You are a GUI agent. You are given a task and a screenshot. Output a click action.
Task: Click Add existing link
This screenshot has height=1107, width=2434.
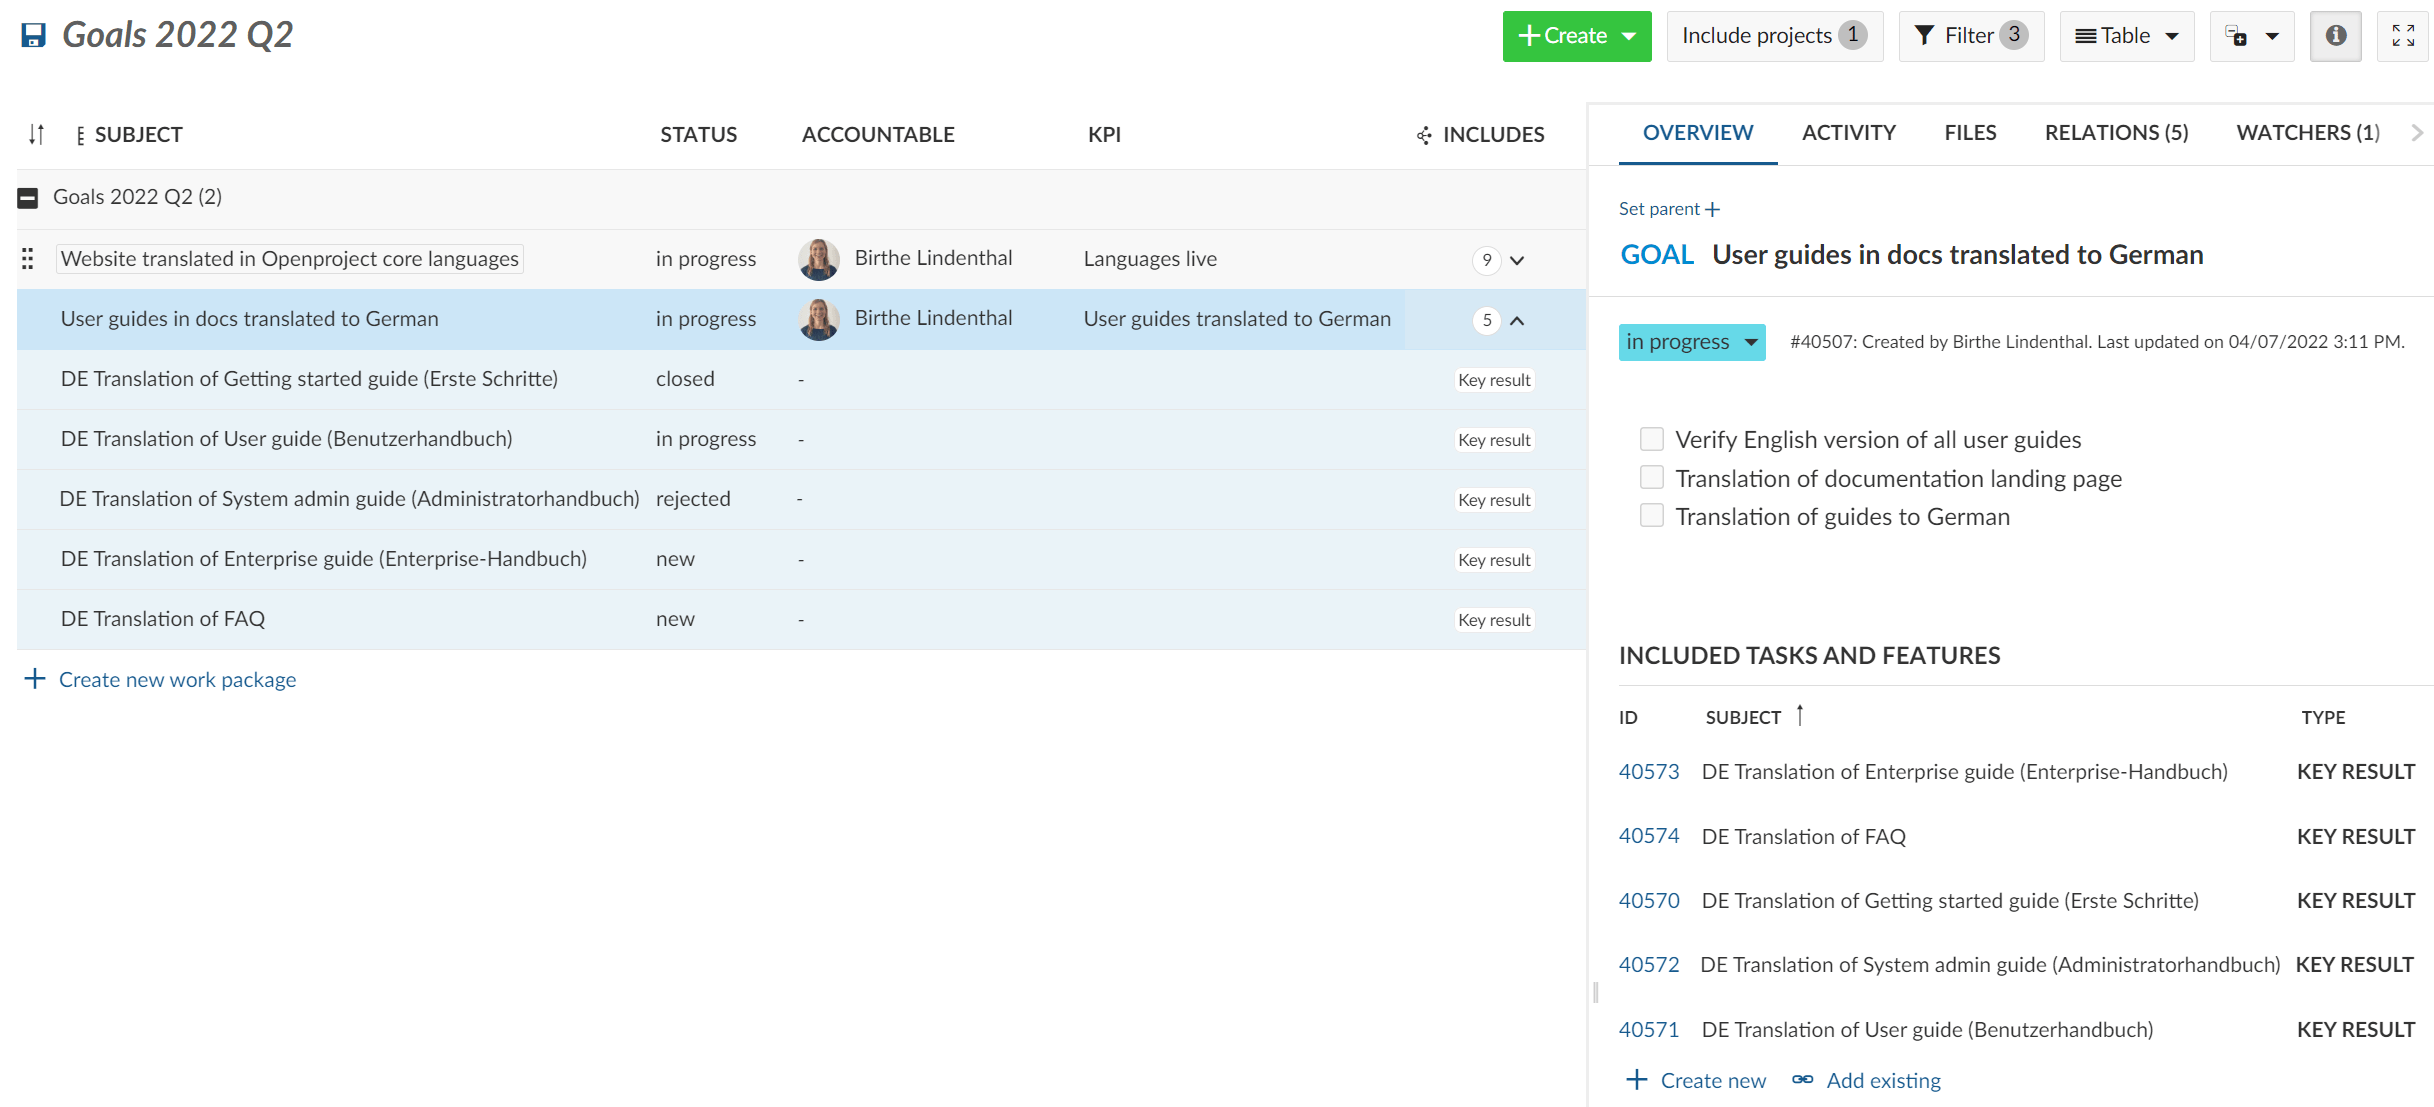point(1883,1081)
